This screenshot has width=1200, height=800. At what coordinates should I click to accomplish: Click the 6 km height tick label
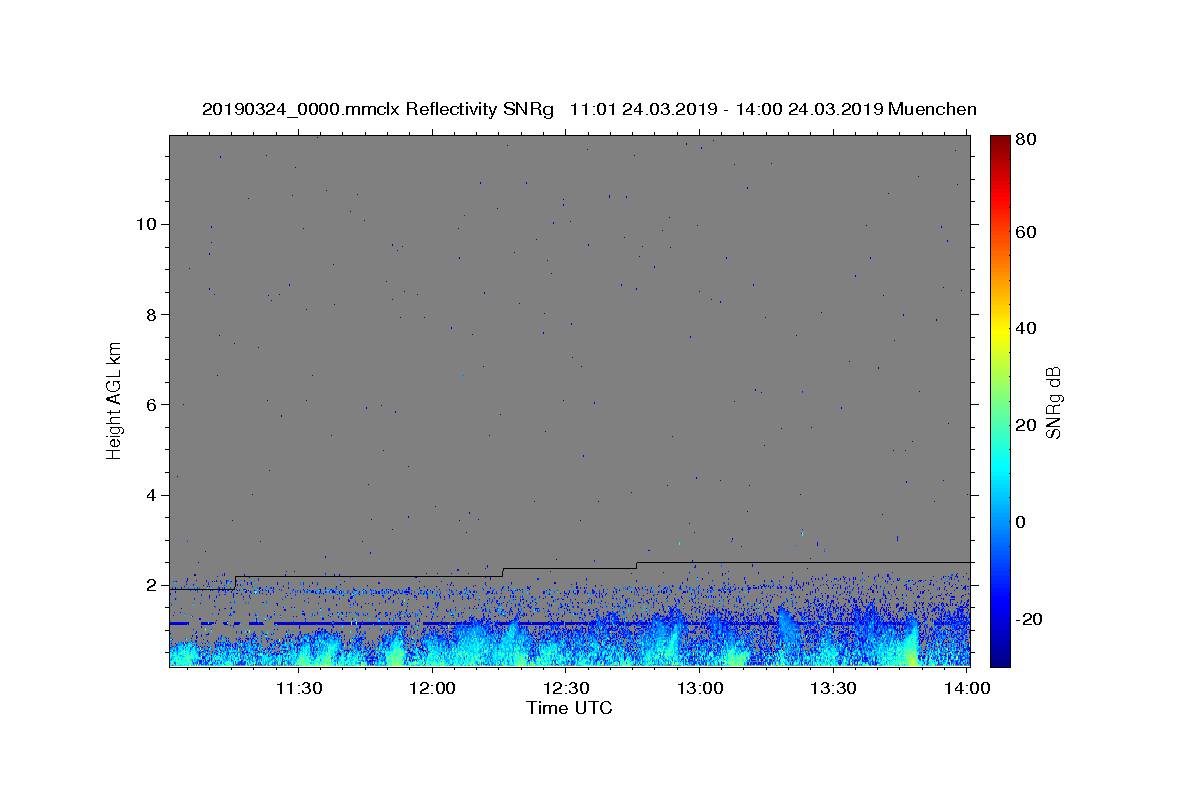point(153,404)
